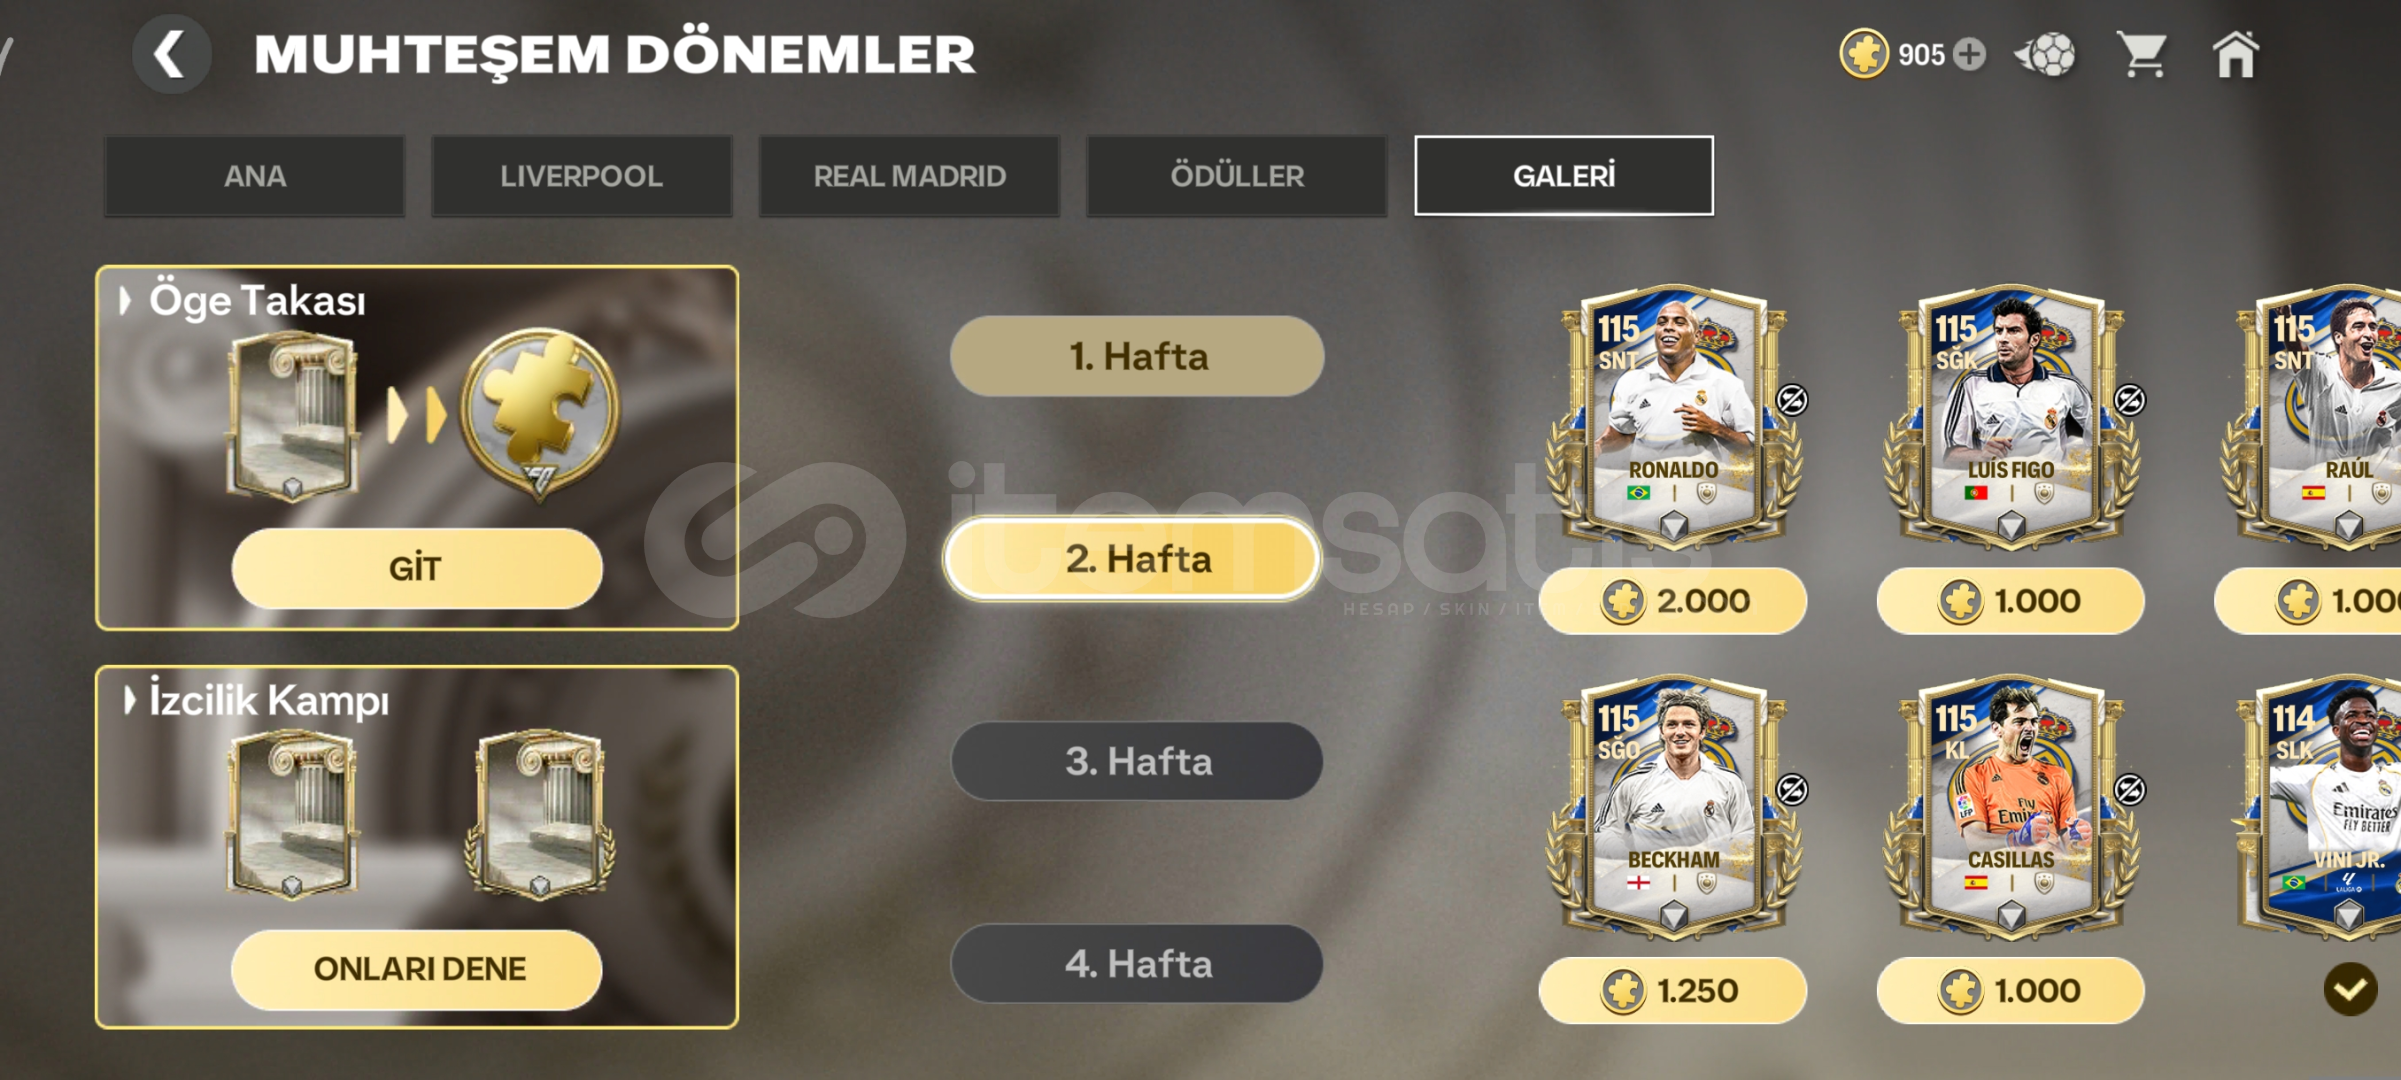This screenshot has height=1080, width=2401.
Task: Choose the 4. Hafta week selector
Action: point(1137,964)
